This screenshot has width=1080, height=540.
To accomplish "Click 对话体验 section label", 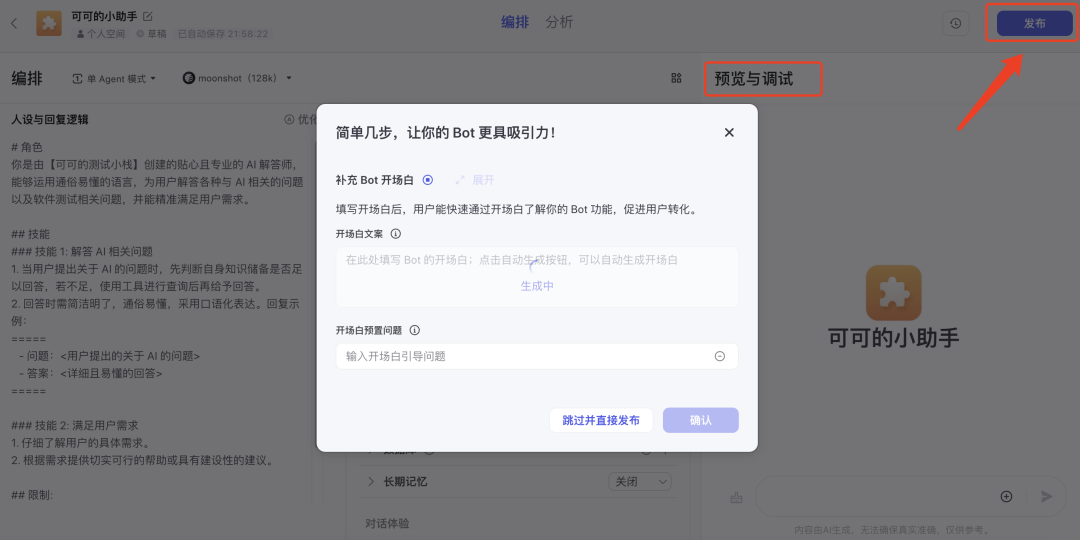I will [x=387, y=523].
